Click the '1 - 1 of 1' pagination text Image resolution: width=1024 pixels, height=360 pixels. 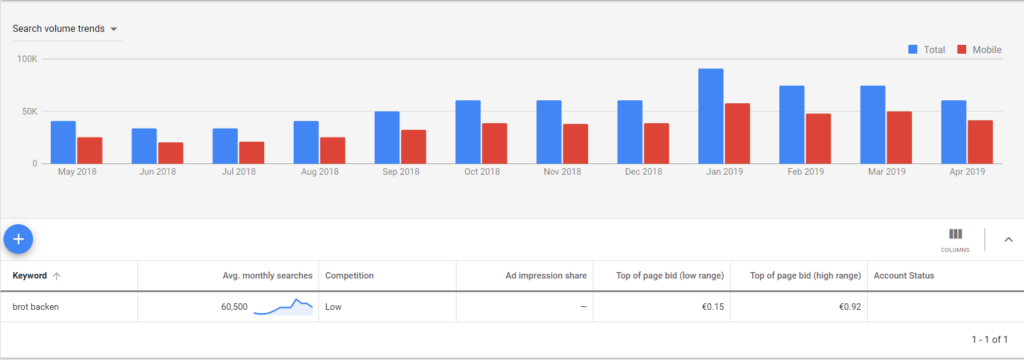[x=989, y=340]
